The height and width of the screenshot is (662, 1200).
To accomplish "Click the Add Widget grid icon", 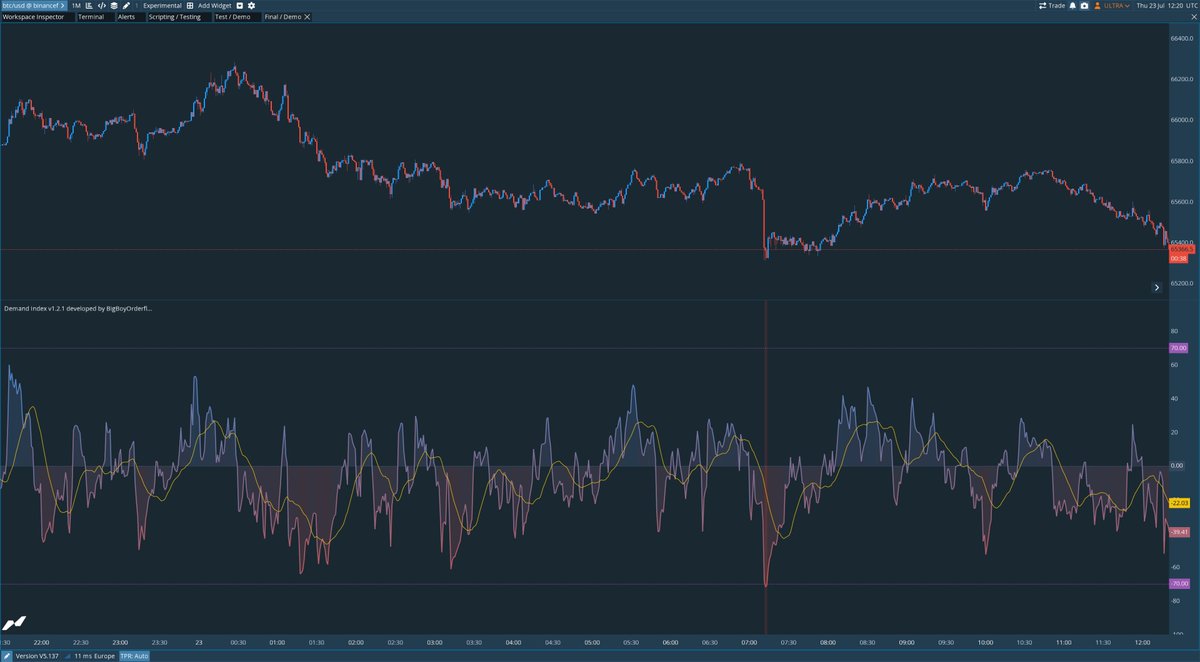I will pyautogui.click(x=190, y=5).
